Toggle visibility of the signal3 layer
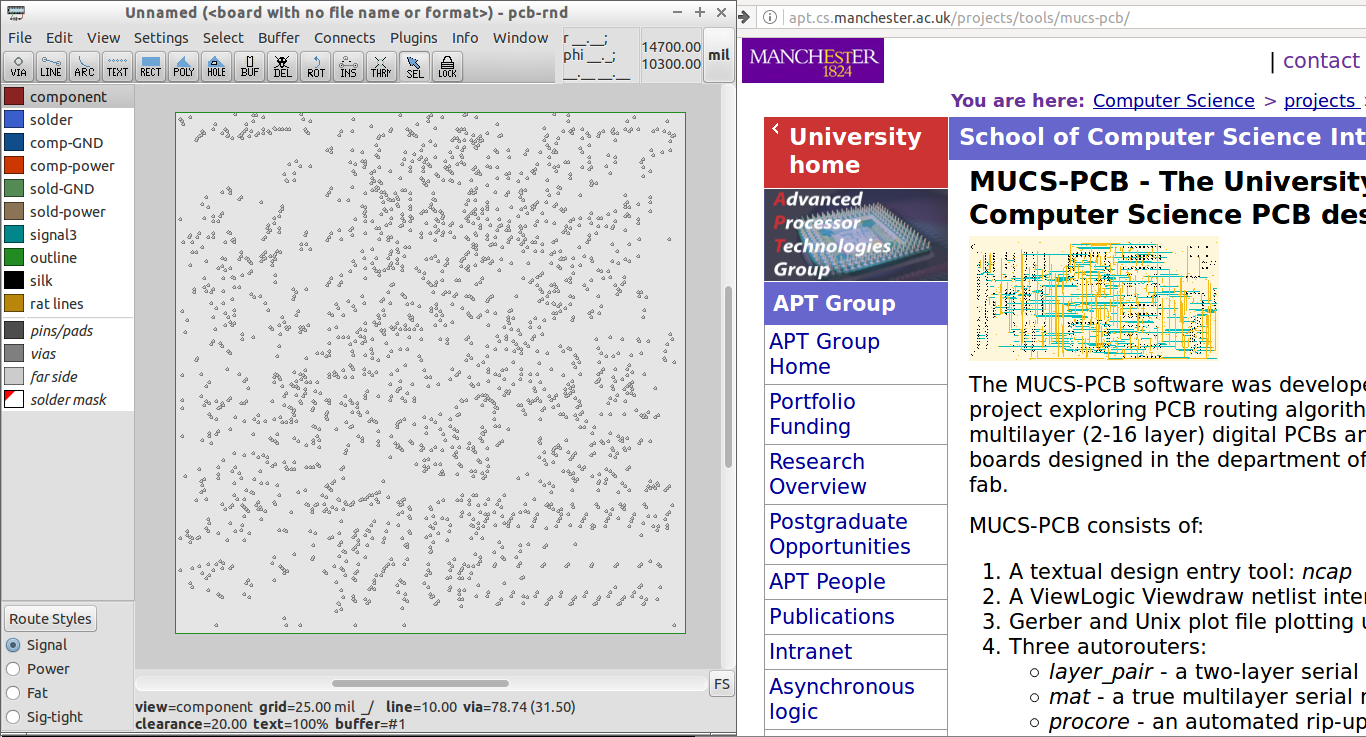Image resolution: width=1366 pixels, height=737 pixels. pos(14,235)
